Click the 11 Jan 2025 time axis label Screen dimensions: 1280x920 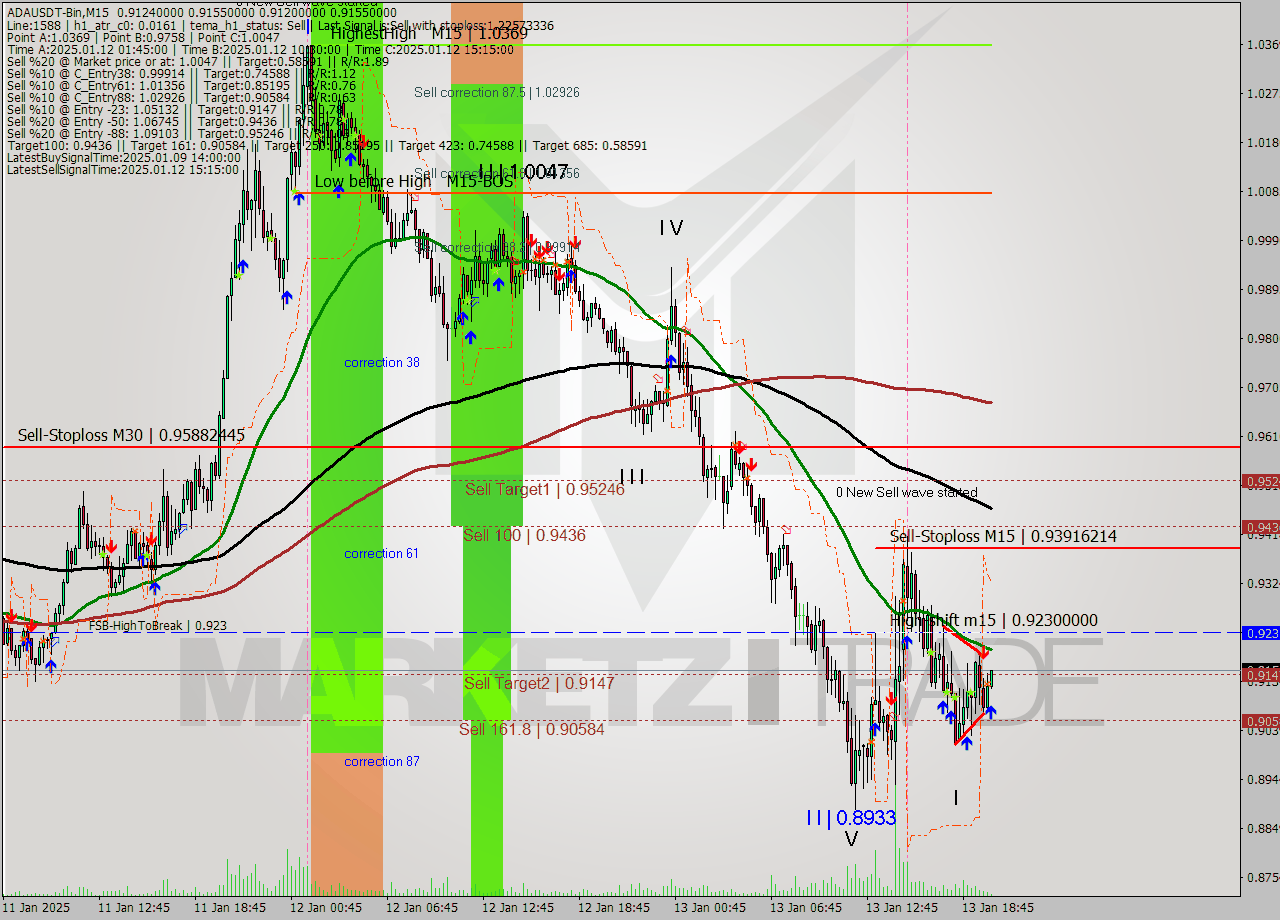[x=37, y=908]
